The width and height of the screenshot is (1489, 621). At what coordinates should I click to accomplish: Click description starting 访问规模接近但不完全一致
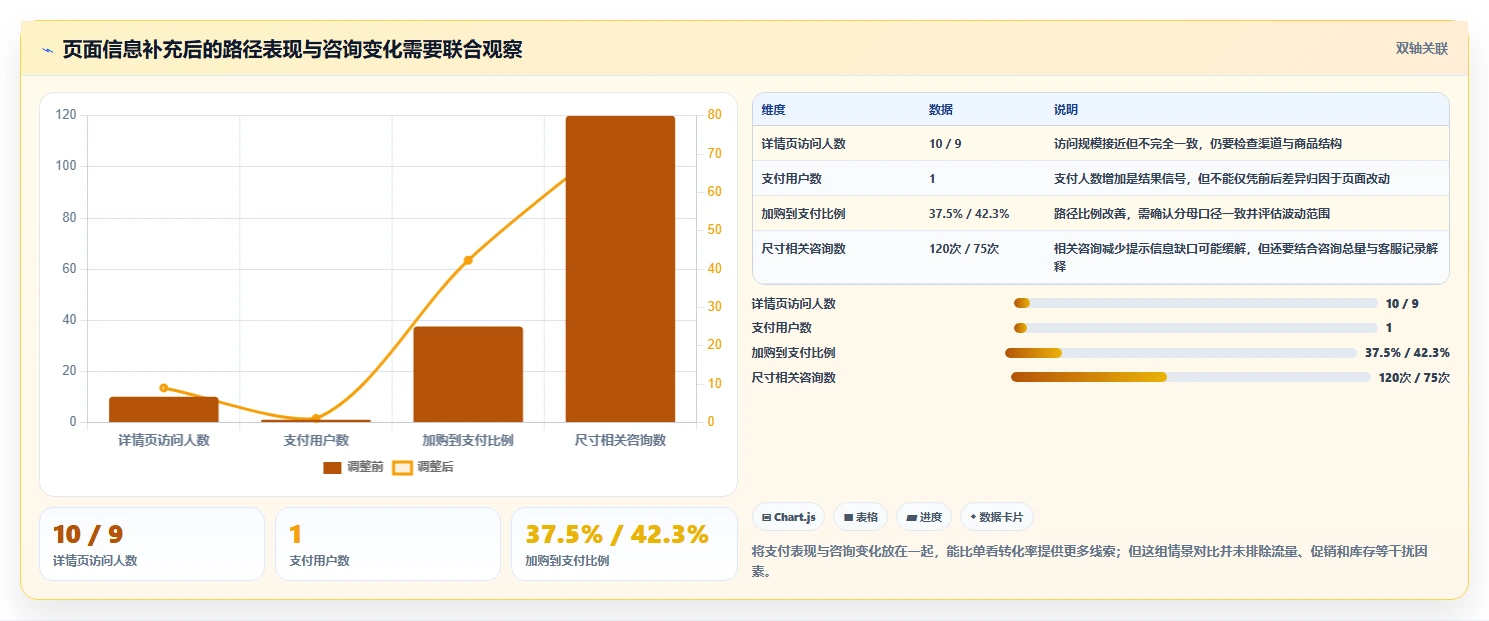tap(1197, 144)
